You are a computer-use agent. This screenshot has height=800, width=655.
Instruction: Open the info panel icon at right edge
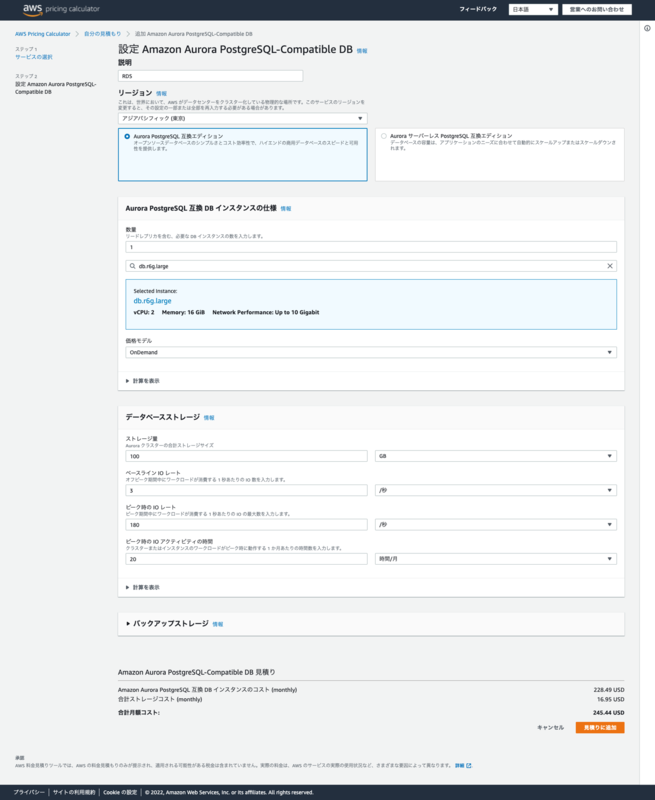point(647,29)
